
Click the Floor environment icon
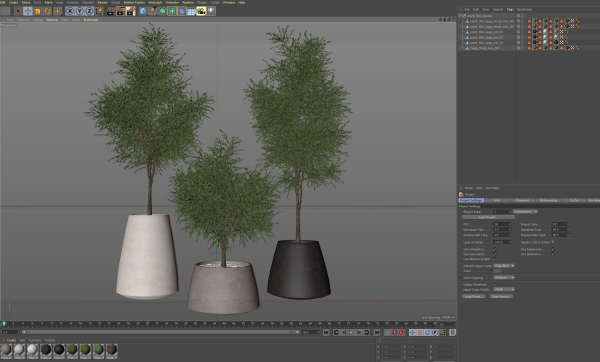click(191, 11)
